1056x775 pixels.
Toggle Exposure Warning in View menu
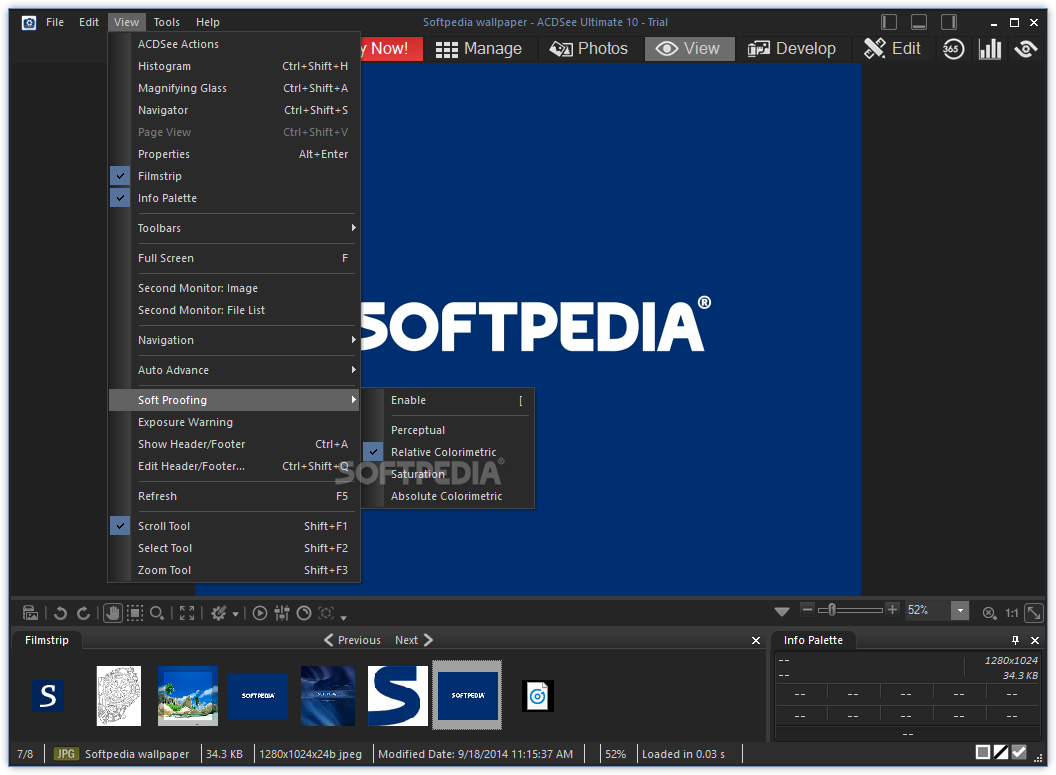234,422
